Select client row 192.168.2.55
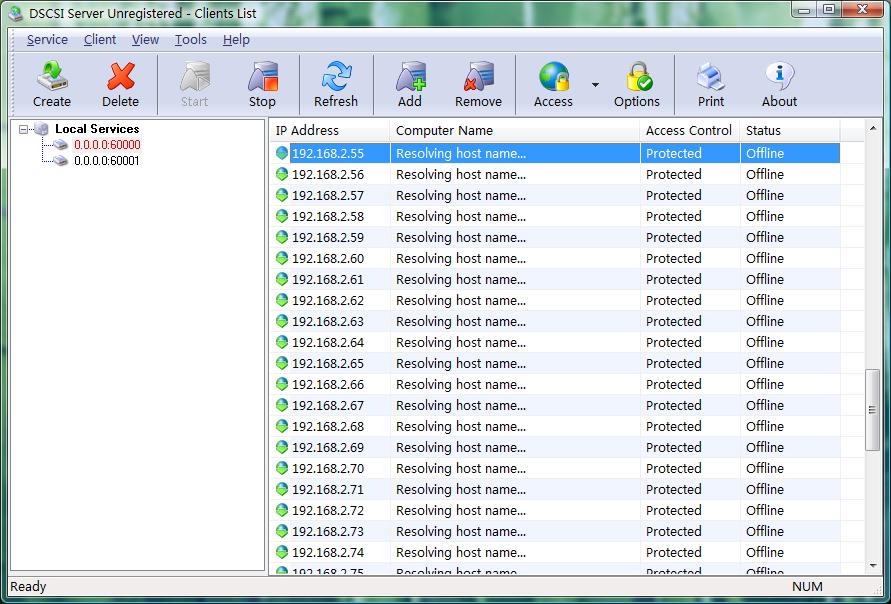The image size is (891, 604). (555, 153)
